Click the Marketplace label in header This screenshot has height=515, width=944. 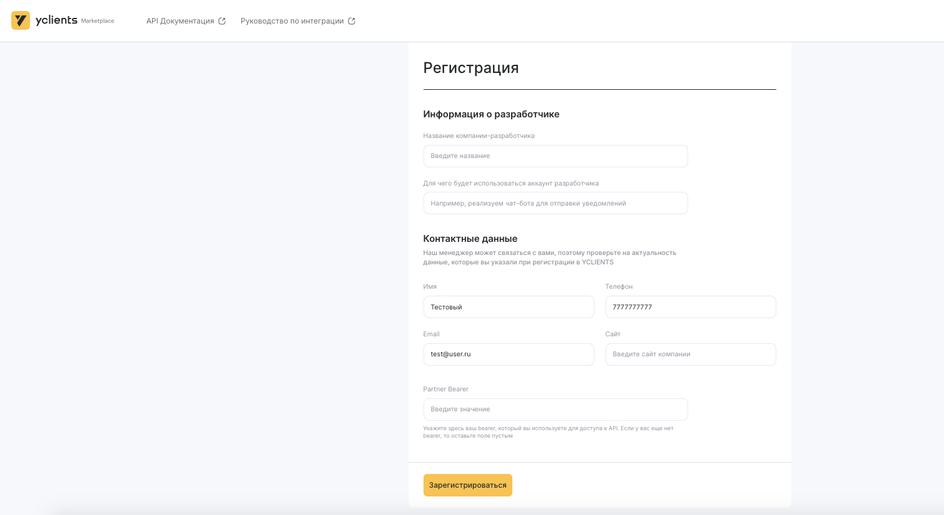tap(98, 21)
